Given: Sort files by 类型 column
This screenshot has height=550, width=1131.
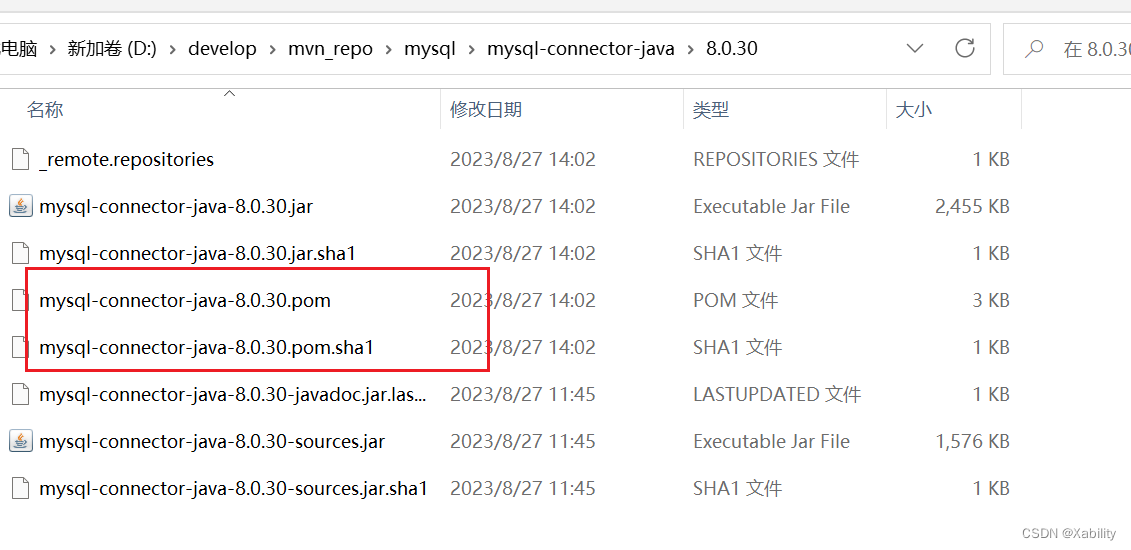Looking at the screenshot, I should click(711, 110).
